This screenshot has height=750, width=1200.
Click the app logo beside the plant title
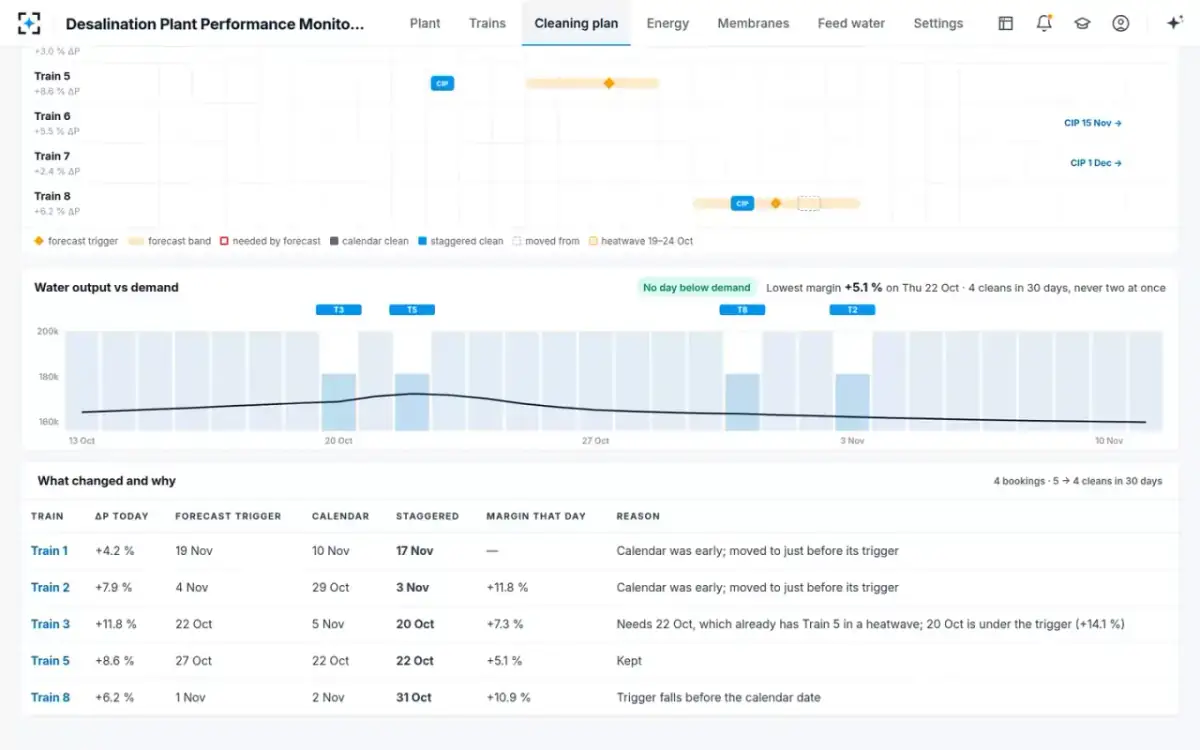pyautogui.click(x=29, y=23)
